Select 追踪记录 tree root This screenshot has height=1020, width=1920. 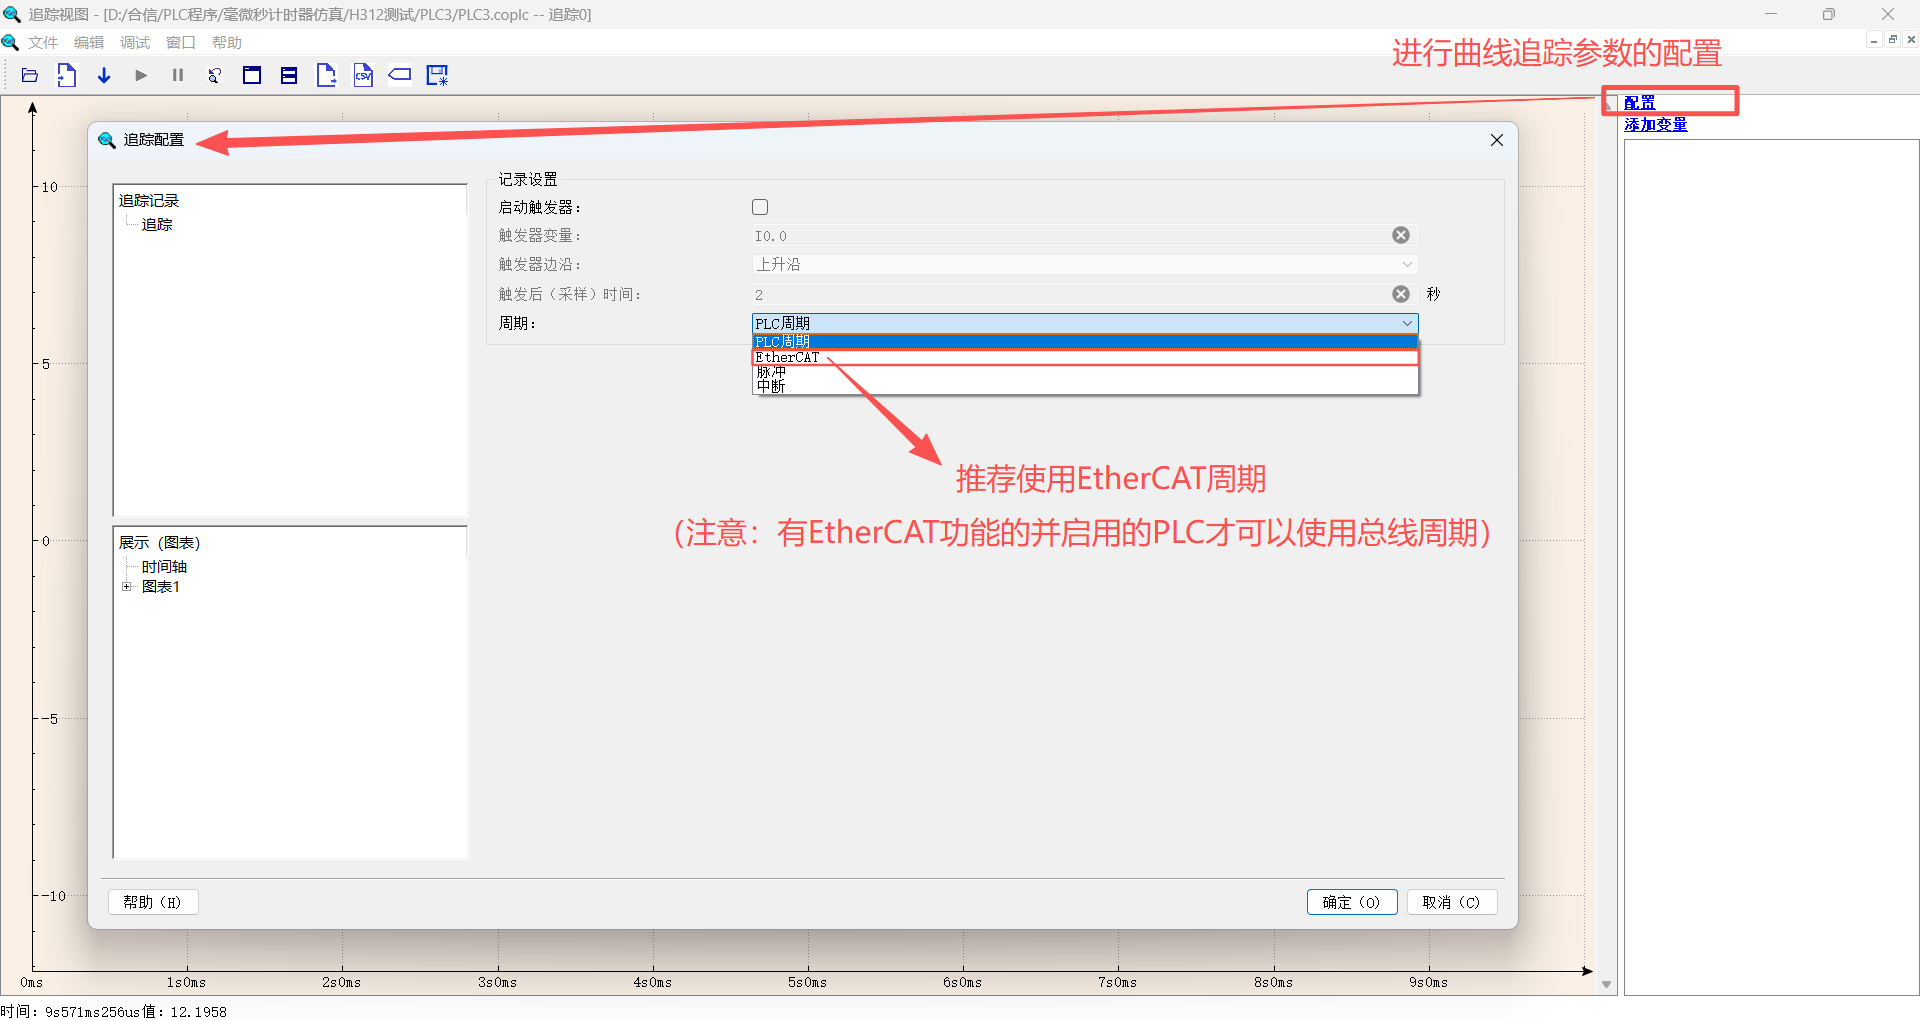click(x=149, y=201)
